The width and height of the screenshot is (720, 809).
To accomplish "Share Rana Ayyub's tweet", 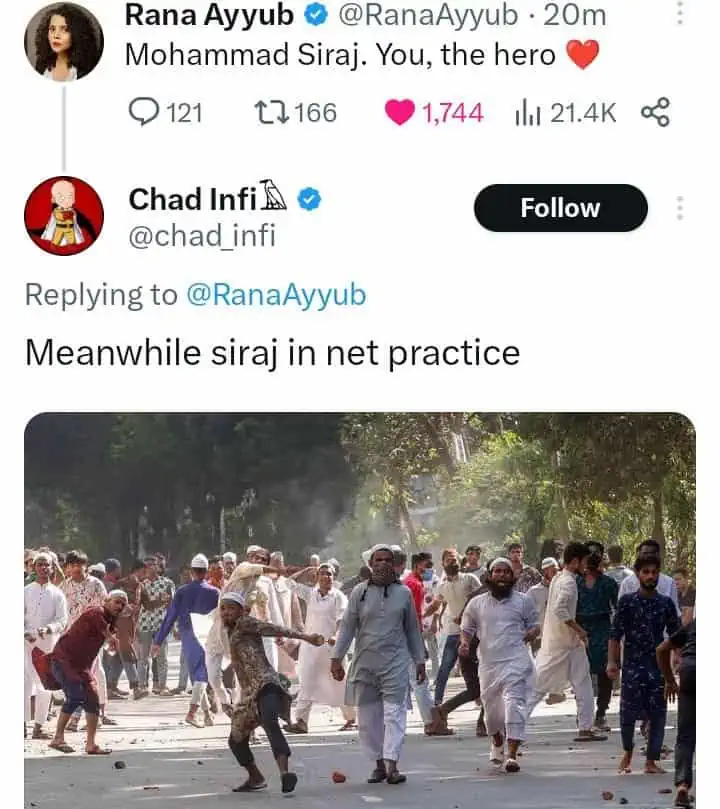I will [x=654, y=113].
